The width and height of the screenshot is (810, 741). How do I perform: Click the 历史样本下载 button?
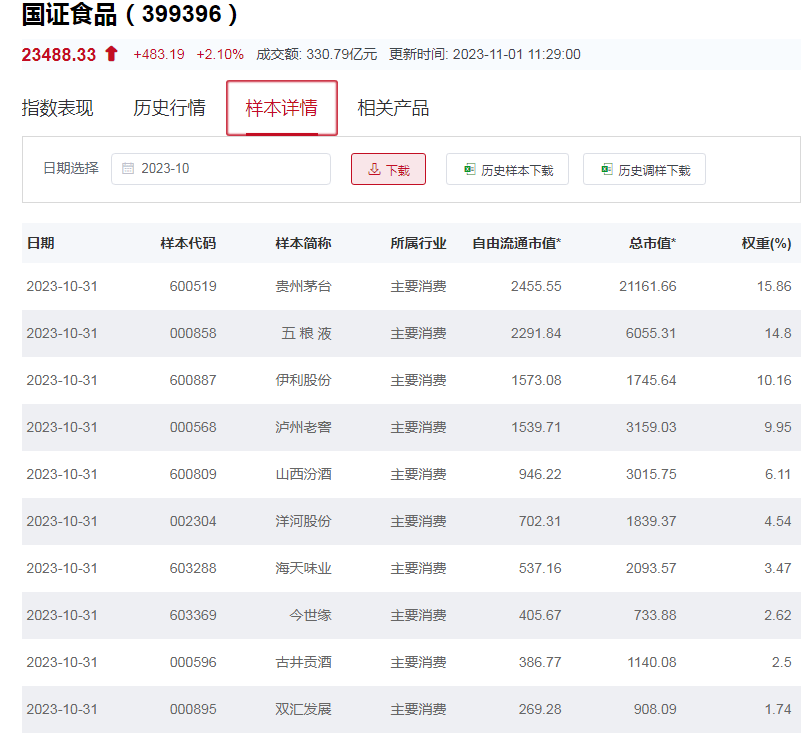507,170
